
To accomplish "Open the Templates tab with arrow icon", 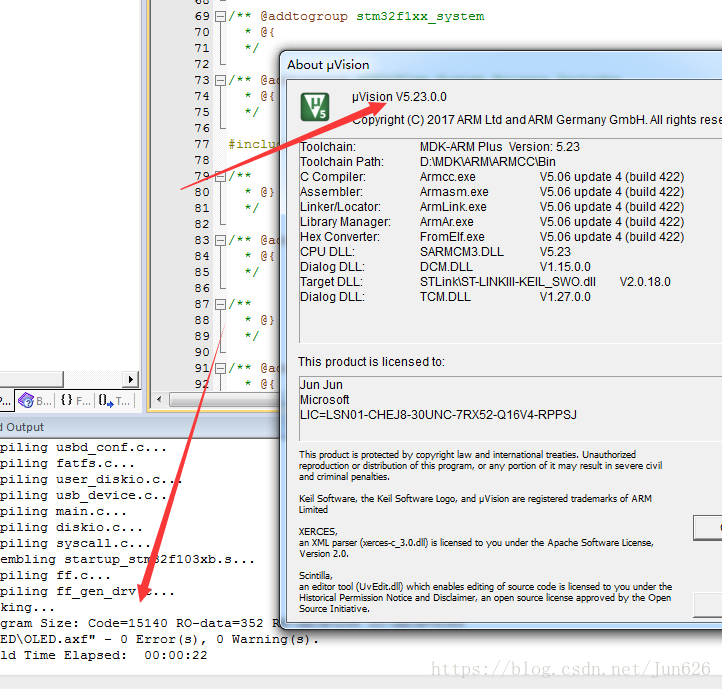I will [115, 401].
